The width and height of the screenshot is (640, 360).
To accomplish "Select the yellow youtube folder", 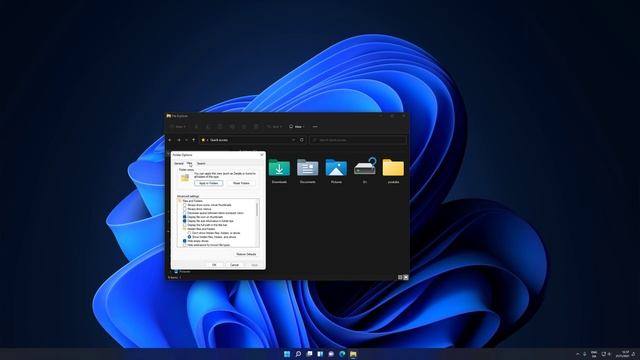I will click(393, 168).
